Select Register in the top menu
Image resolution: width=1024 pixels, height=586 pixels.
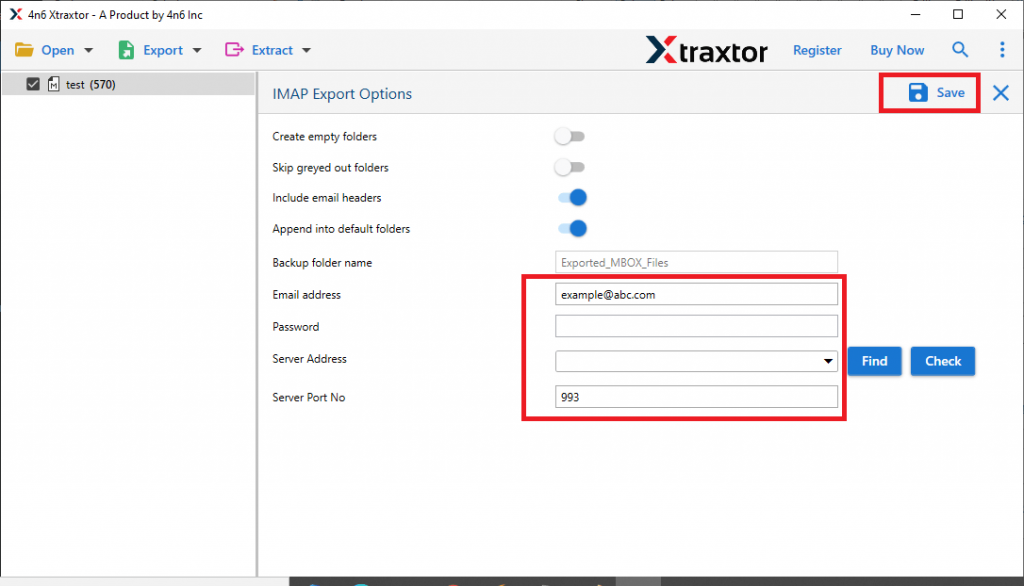pos(817,49)
